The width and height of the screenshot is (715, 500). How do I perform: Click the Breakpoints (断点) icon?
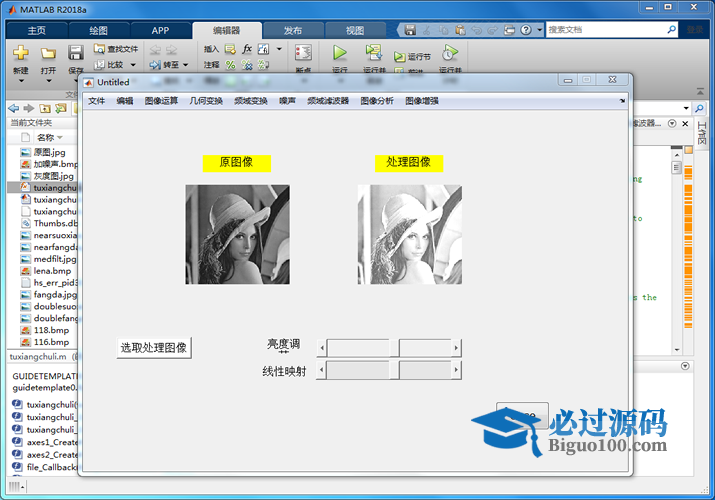pyautogui.click(x=303, y=53)
